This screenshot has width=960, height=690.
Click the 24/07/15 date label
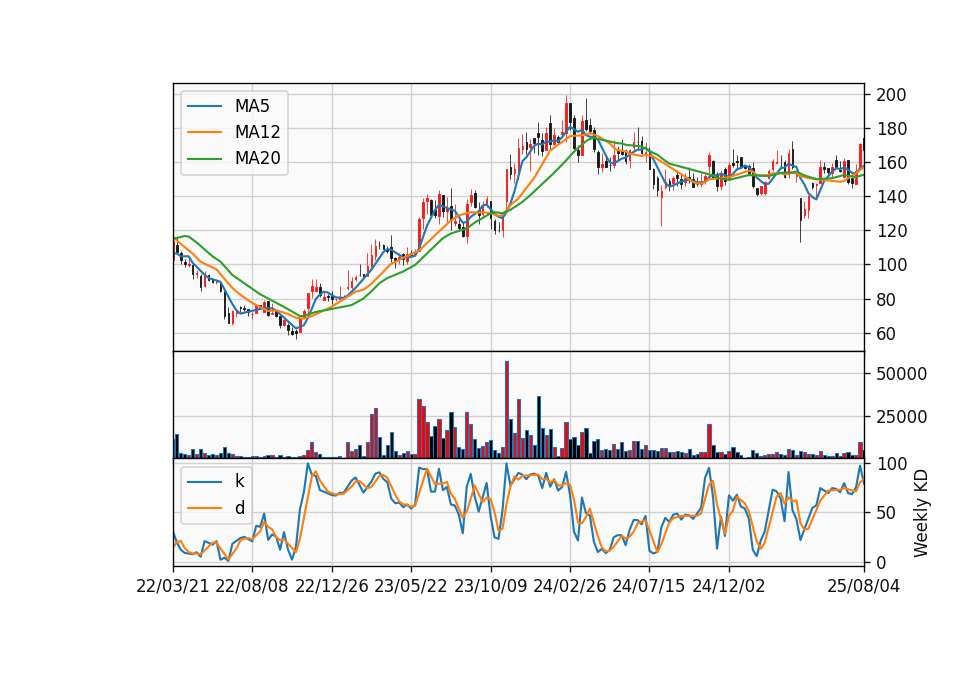click(648, 586)
